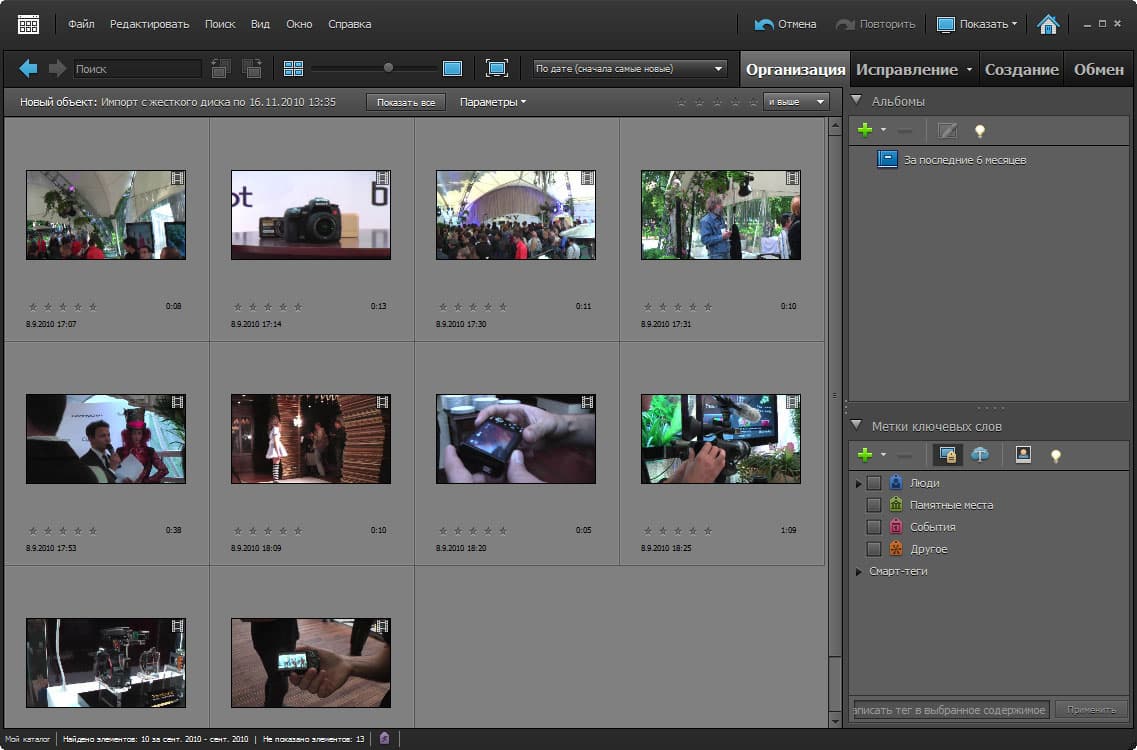Open full screen view icon
The height and width of the screenshot is (750, 1137).
coord(496,68)
